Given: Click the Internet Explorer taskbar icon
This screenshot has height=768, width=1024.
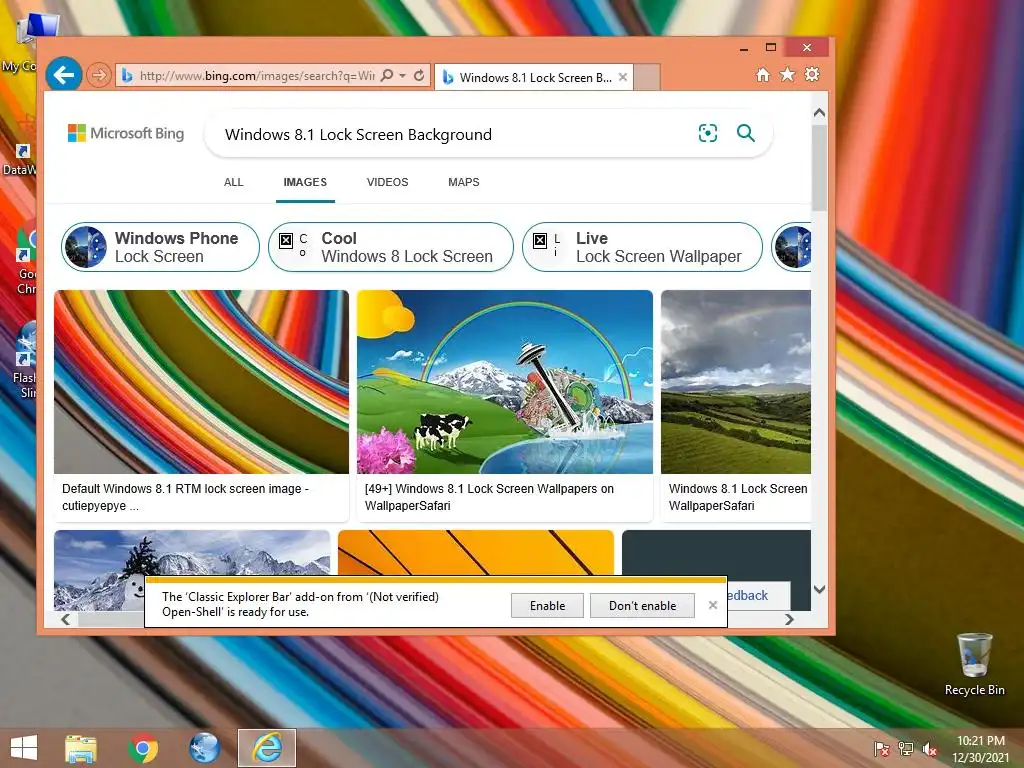Looking at the screenshot, I should point(266,748).
